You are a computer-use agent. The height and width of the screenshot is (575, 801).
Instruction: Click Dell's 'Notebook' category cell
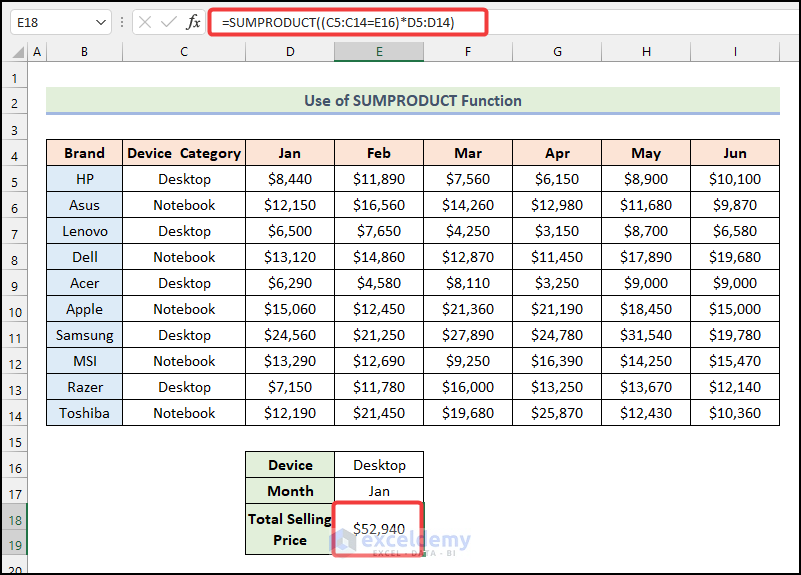[184, 257]
